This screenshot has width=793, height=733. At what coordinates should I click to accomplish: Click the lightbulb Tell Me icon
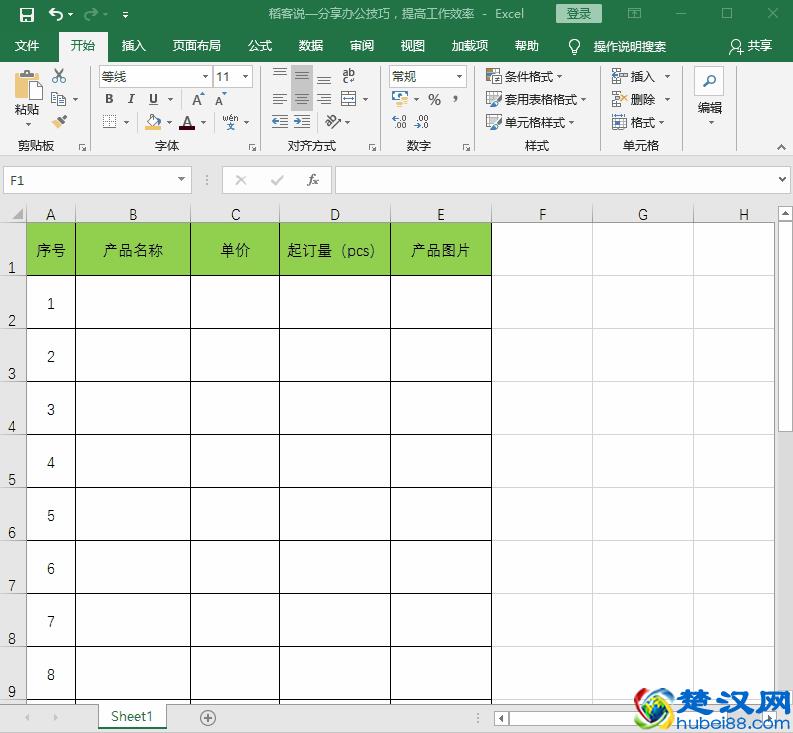[x=574, y=47]
